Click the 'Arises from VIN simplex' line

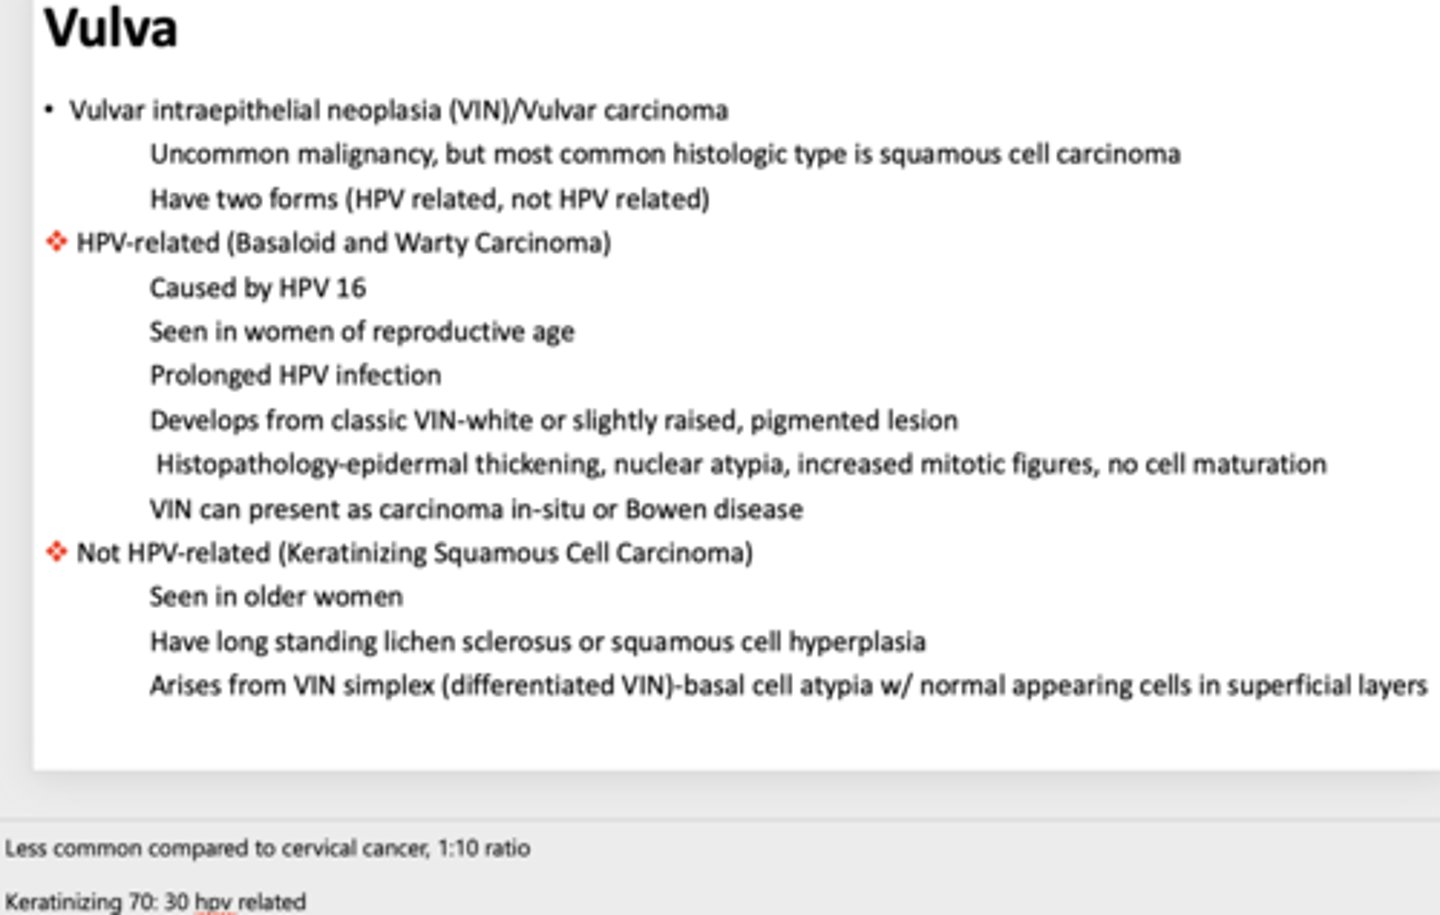789,686
